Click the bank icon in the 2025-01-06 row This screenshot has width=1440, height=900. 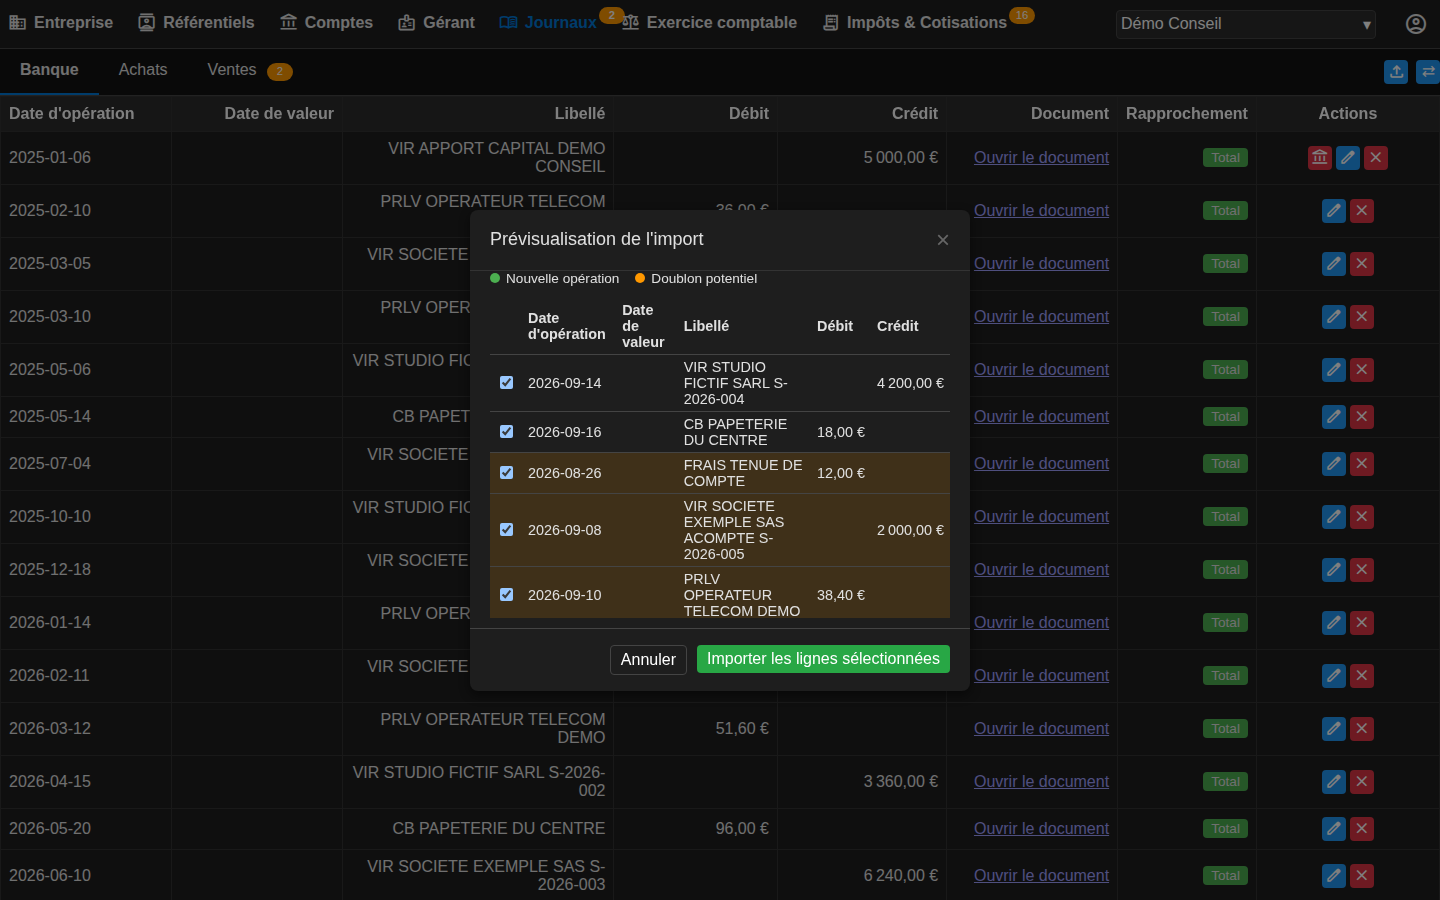point(1320,158)
